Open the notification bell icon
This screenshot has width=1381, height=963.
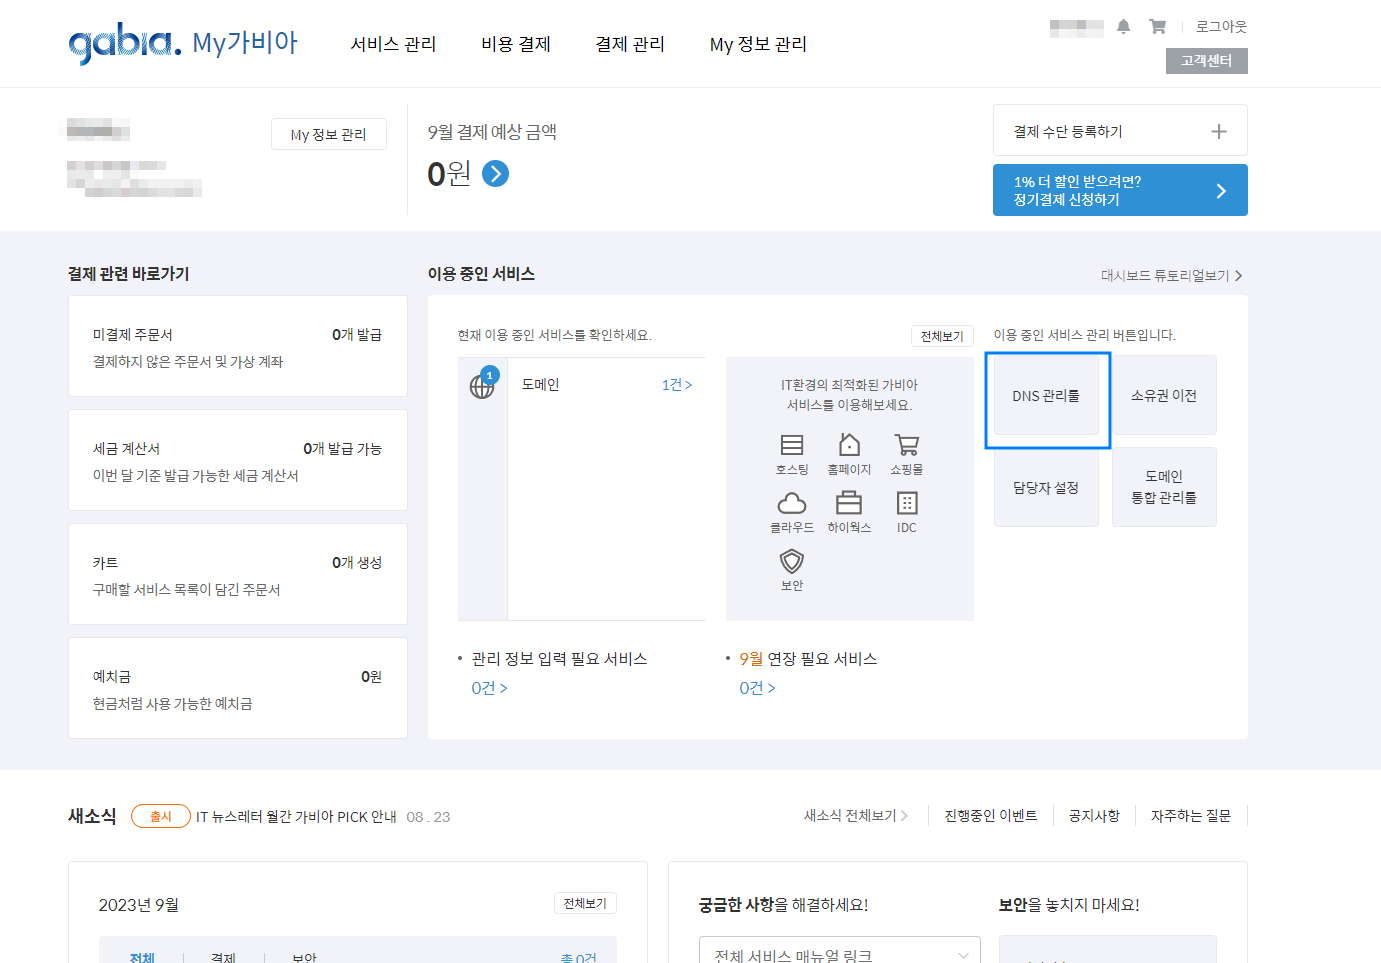point(1124,27)
